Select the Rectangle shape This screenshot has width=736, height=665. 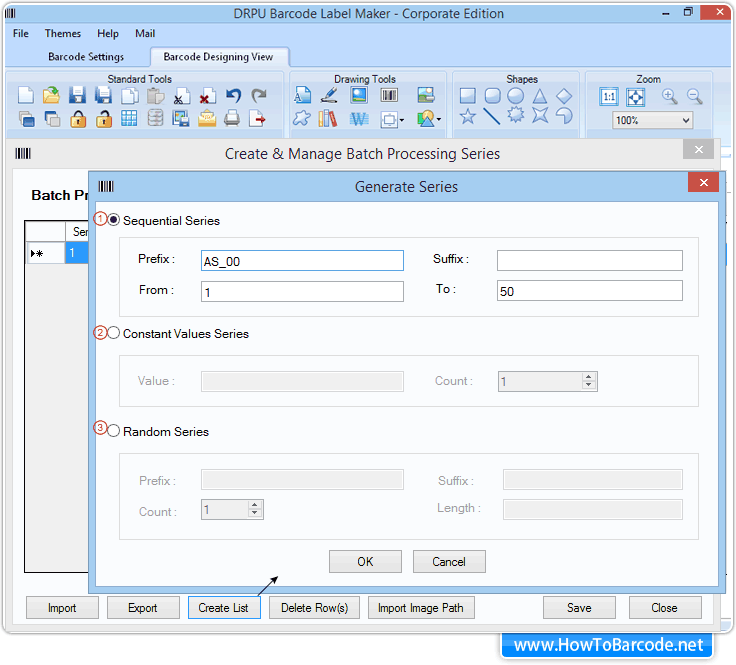point(468,96)
